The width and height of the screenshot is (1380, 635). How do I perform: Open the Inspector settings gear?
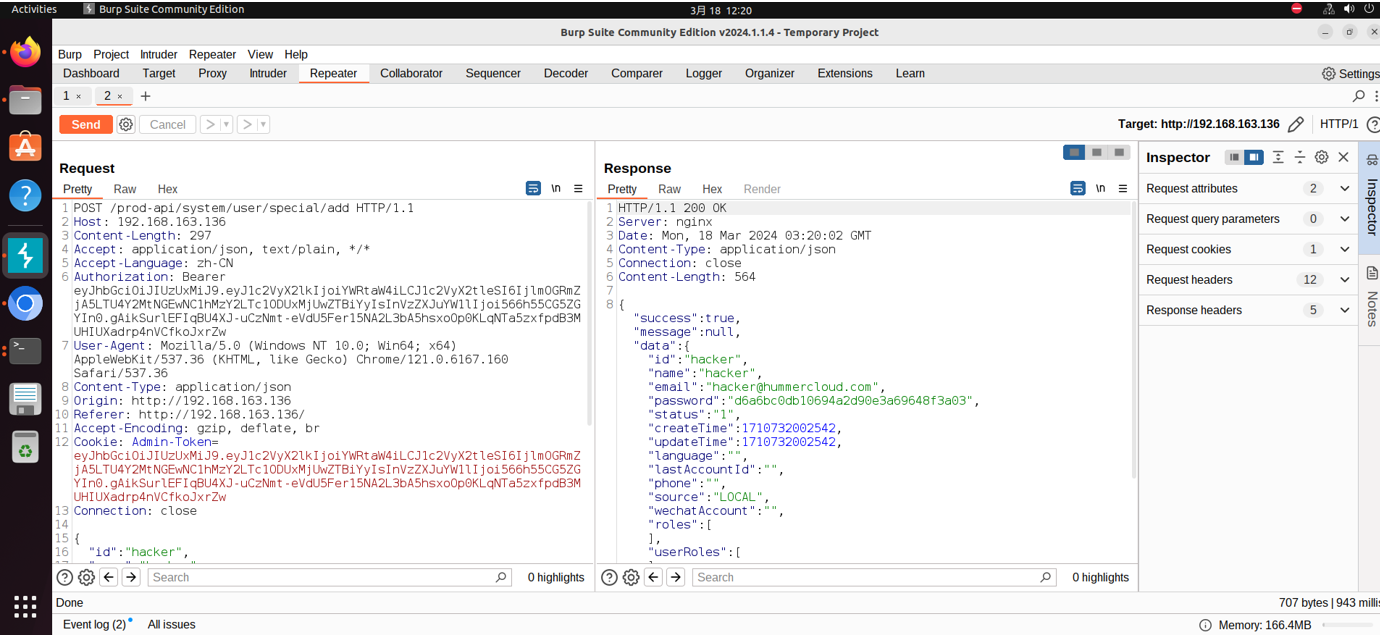[x=1321, y=157]
